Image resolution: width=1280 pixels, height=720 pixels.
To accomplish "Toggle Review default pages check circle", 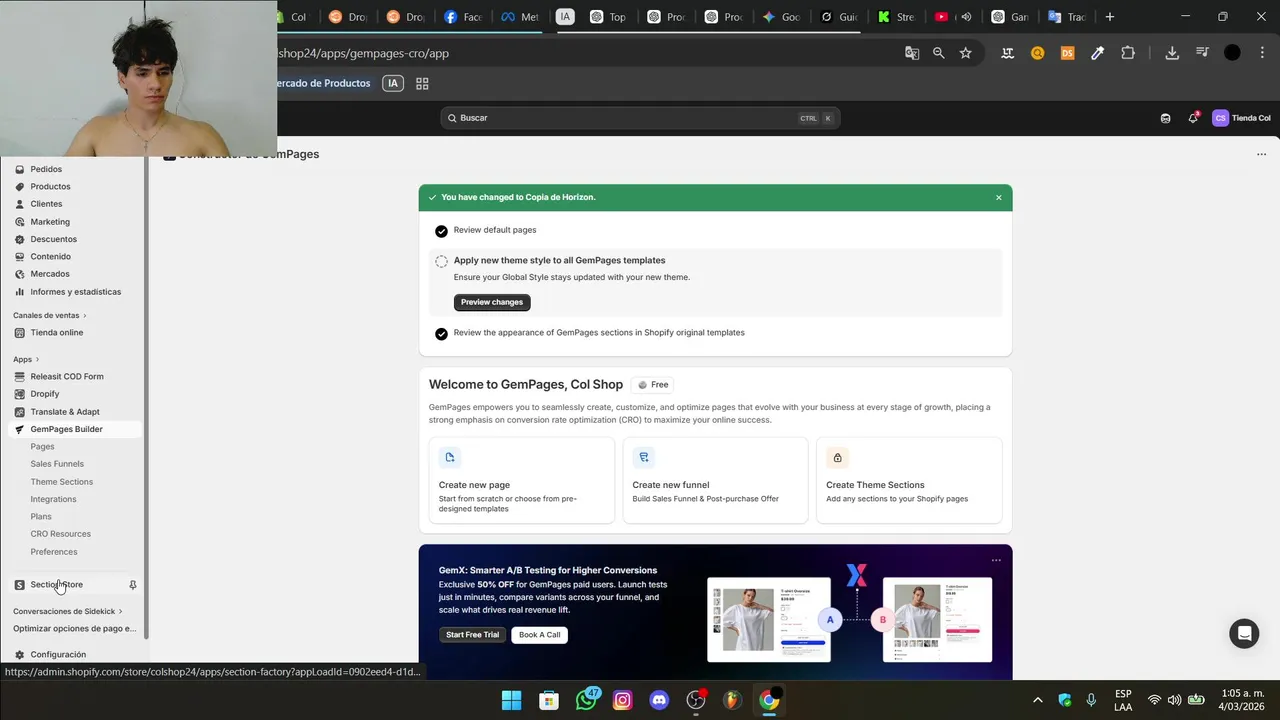I will (441, 231).
